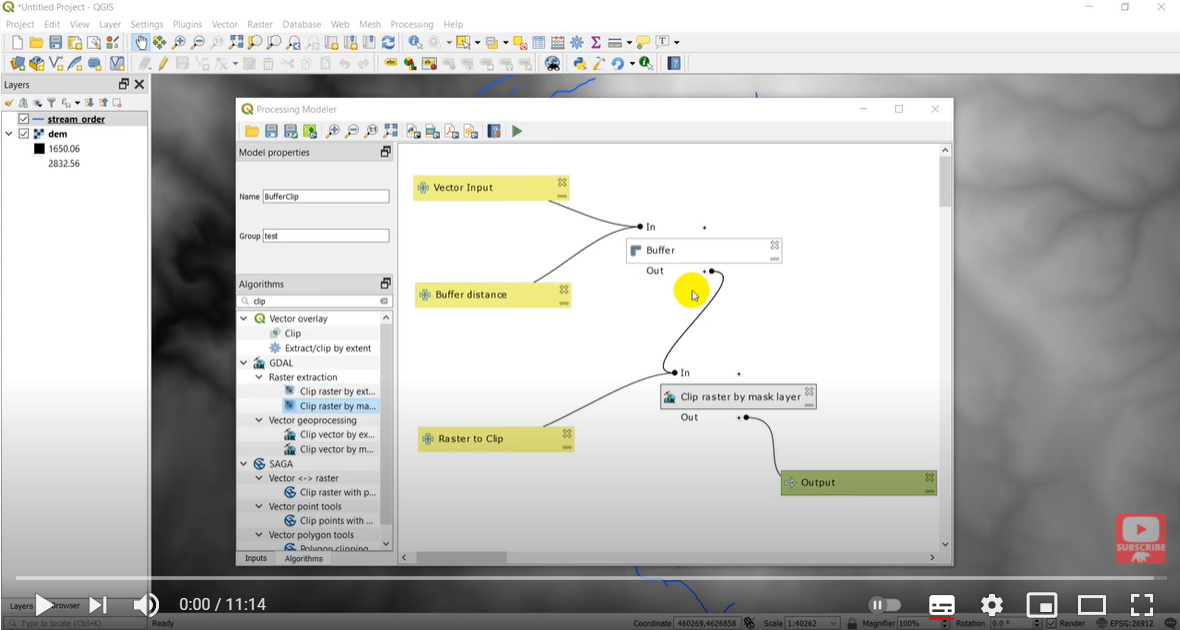Run the model in Processing Modeler
Image resolution: width=1180 pixels, height=630 pixels.
[517, 131]
